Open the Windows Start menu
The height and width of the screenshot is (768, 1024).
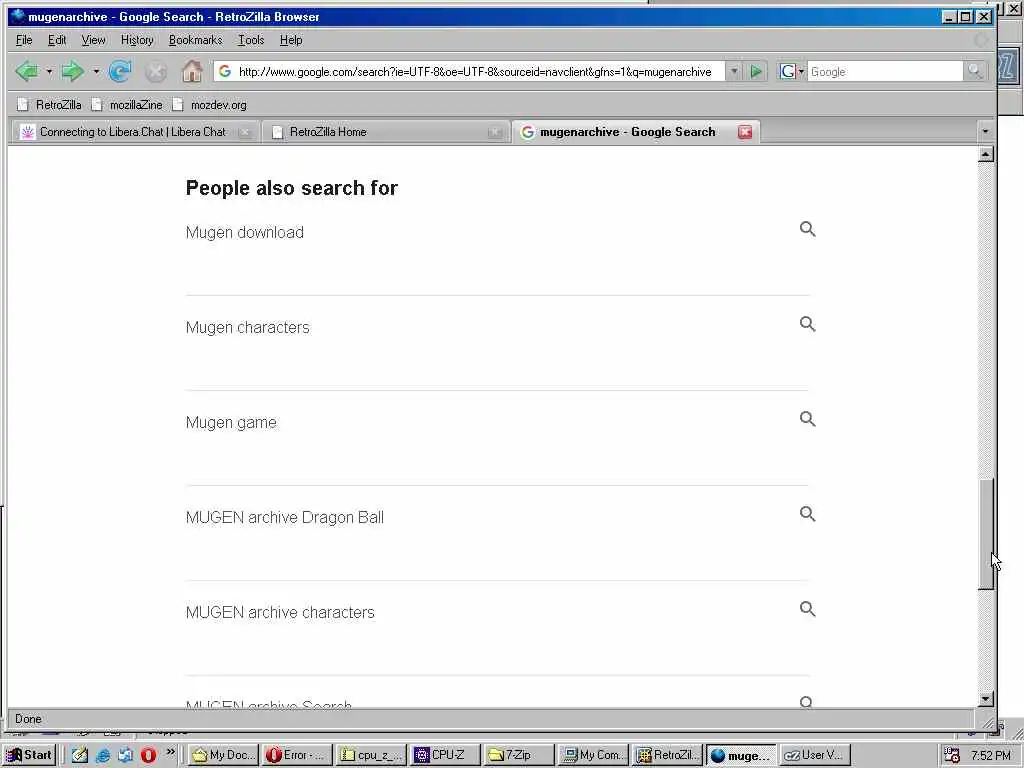(29, 755)
